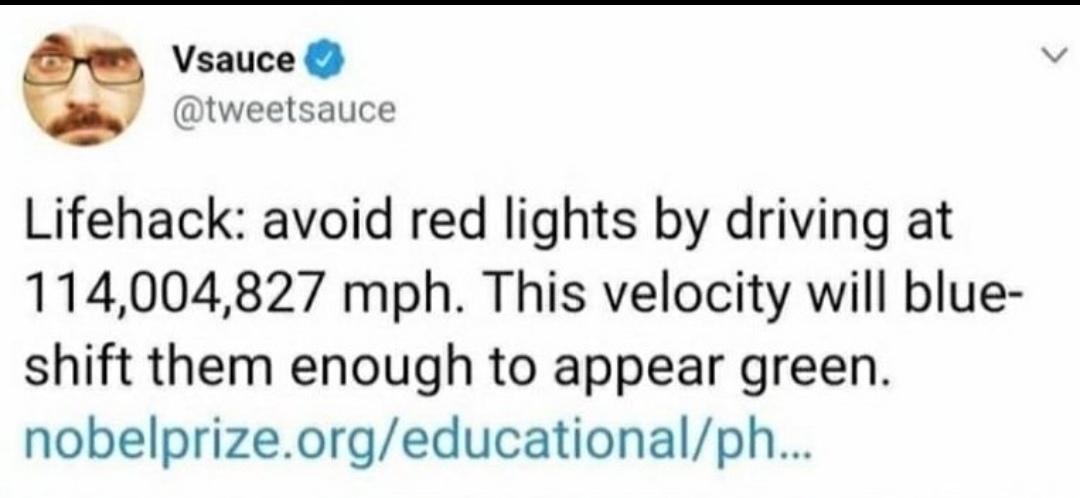Open Vsauce's profile picture
Screen dimensions: 1080x498
(x=86, y=86)
